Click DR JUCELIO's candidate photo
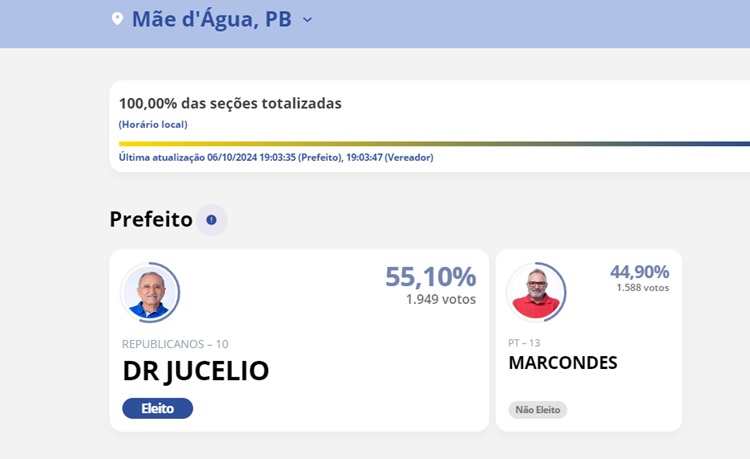This screenshot has height=459, width=750. [x=150, y=293]
